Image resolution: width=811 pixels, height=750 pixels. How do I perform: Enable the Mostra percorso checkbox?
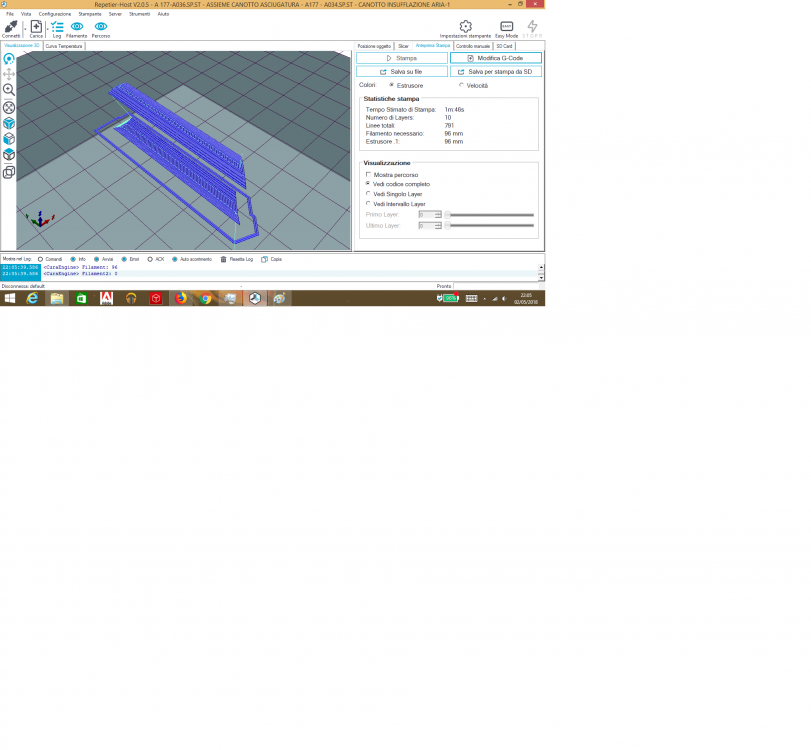(368, 174)
